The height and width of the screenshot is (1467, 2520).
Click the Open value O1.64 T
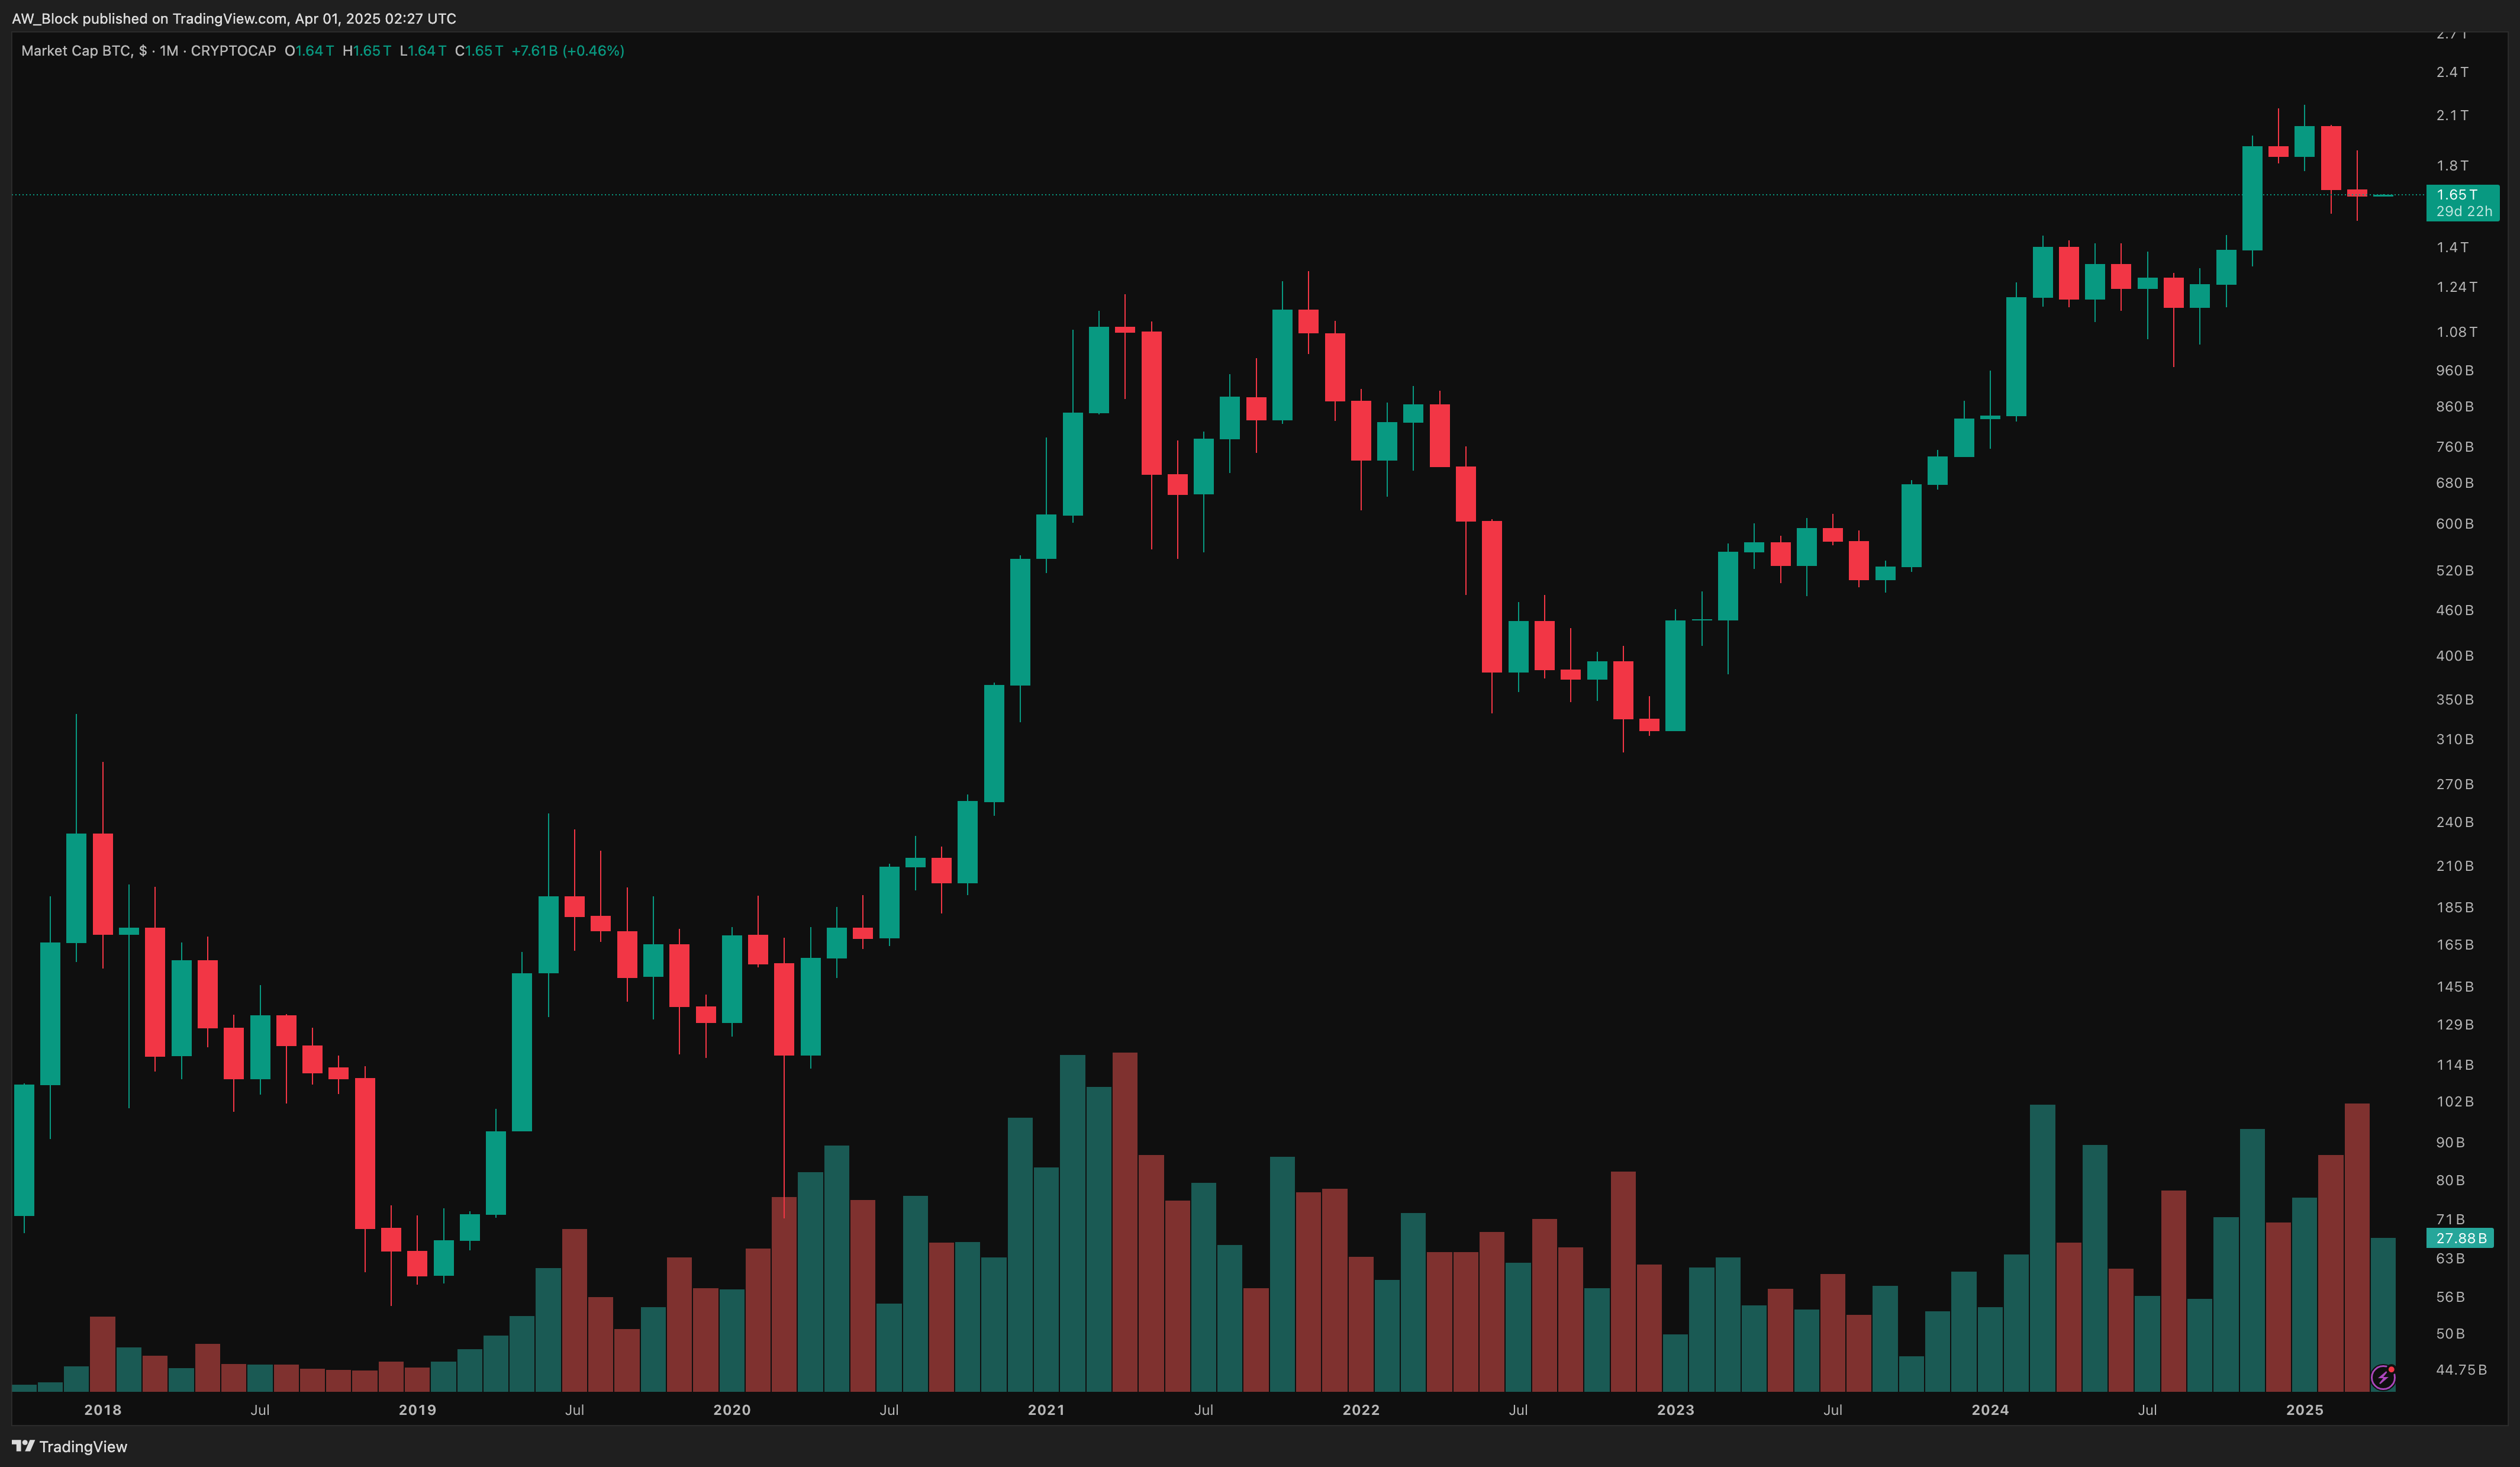[309, 50]
